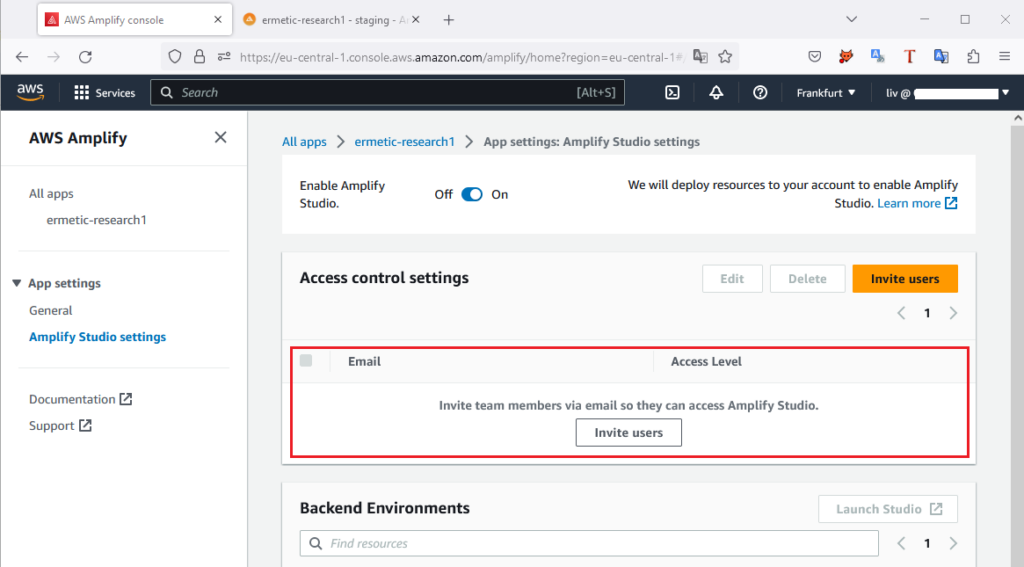Close the ermetic-research1 staging tab
The width and height of the screenshot is (1024, 567).
(415, 20)
